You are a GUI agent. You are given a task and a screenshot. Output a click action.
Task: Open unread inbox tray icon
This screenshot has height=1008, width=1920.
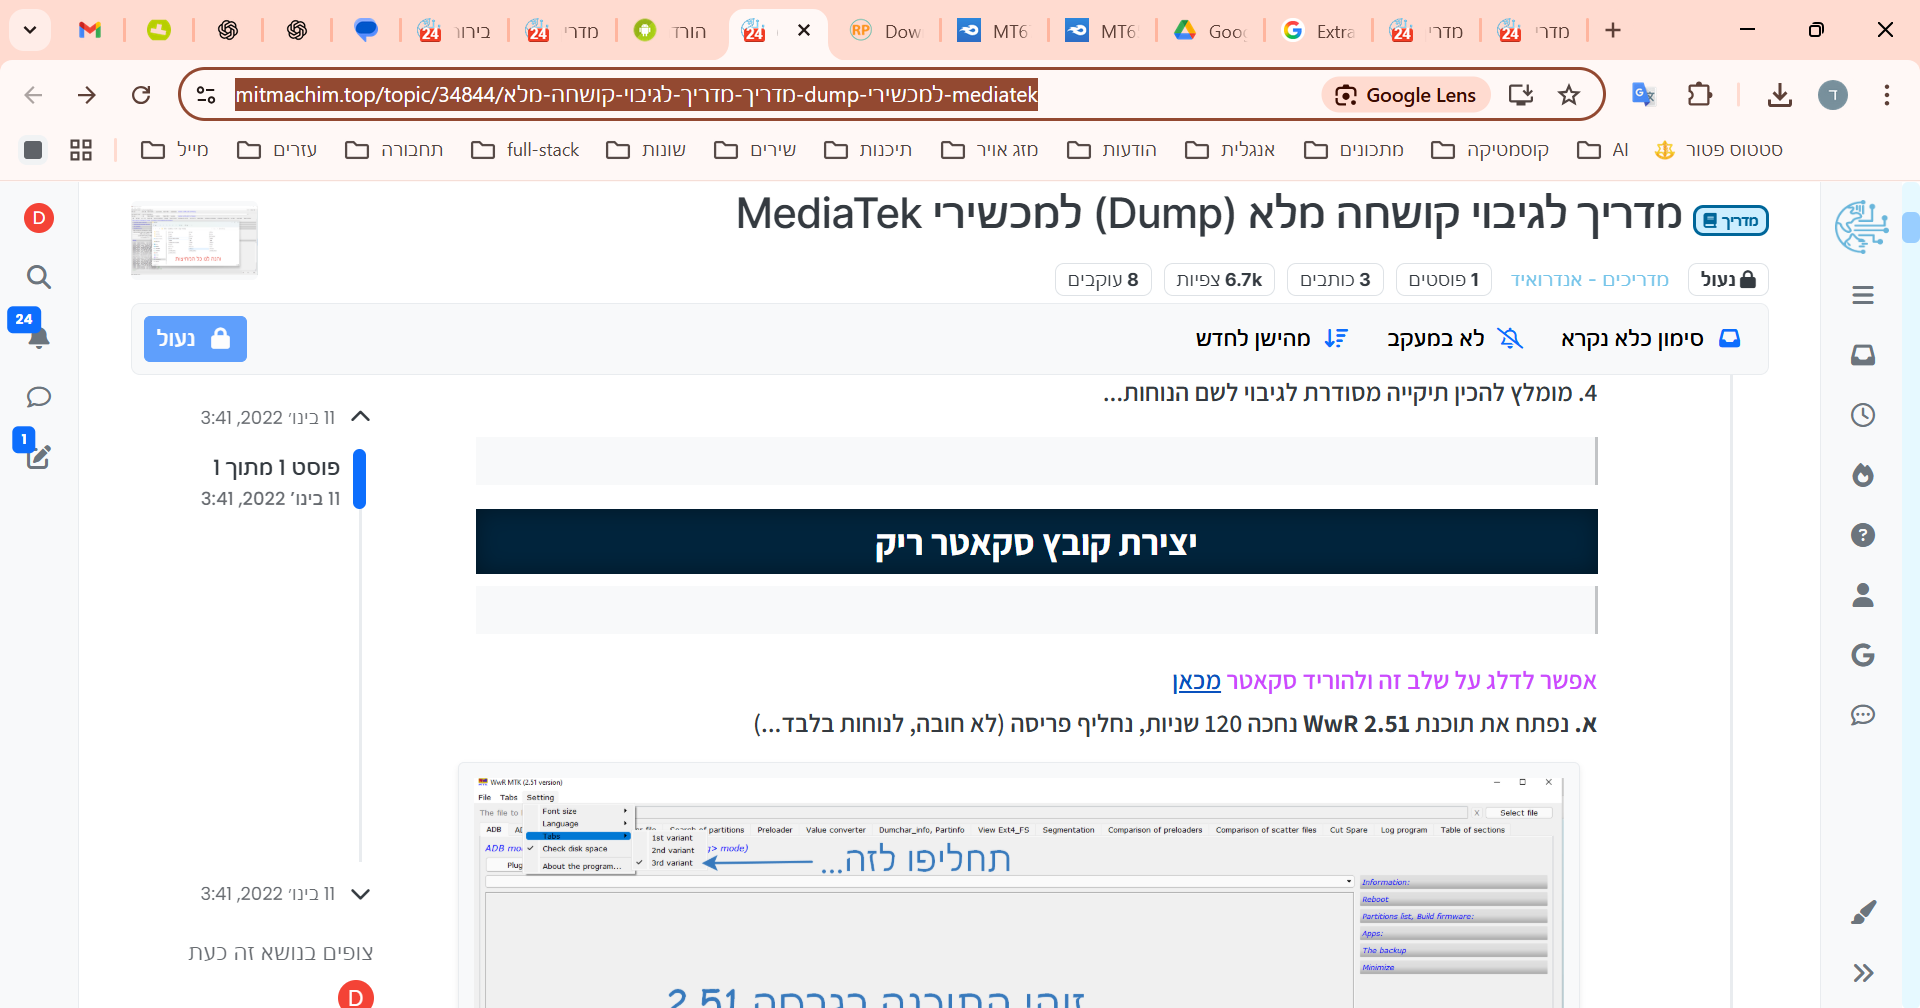coord(1863,355)
